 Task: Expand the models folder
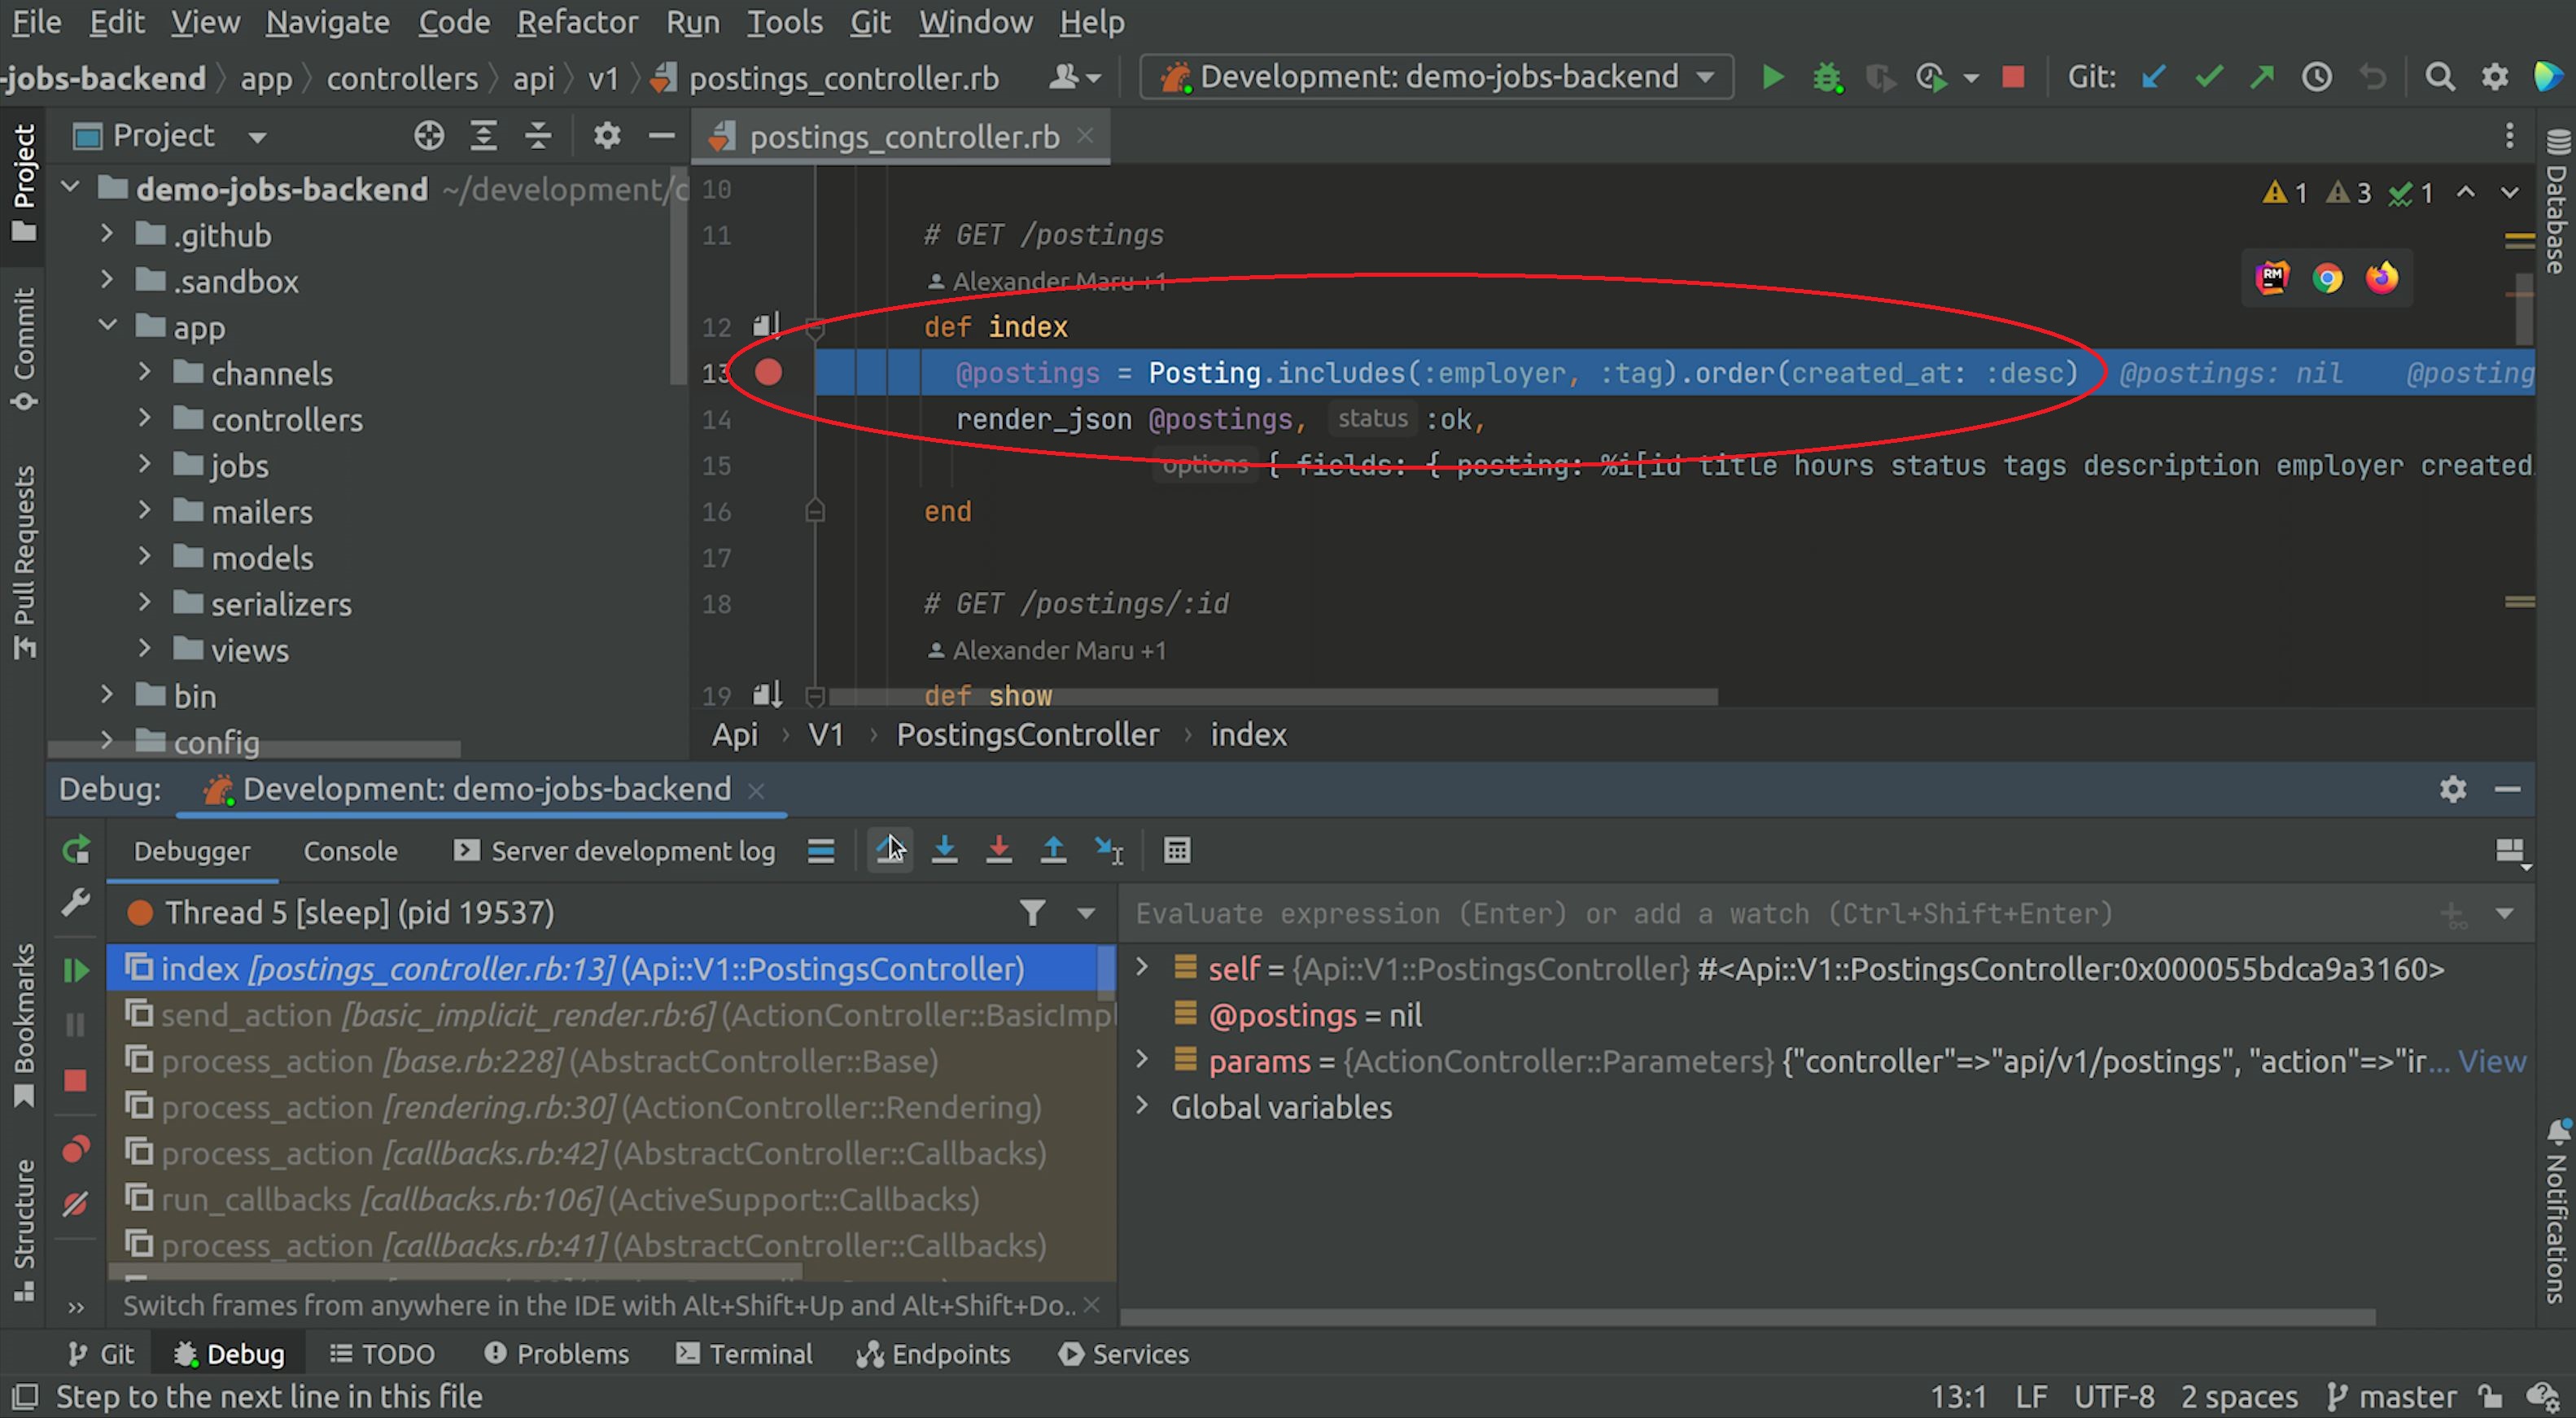point(145,557)
